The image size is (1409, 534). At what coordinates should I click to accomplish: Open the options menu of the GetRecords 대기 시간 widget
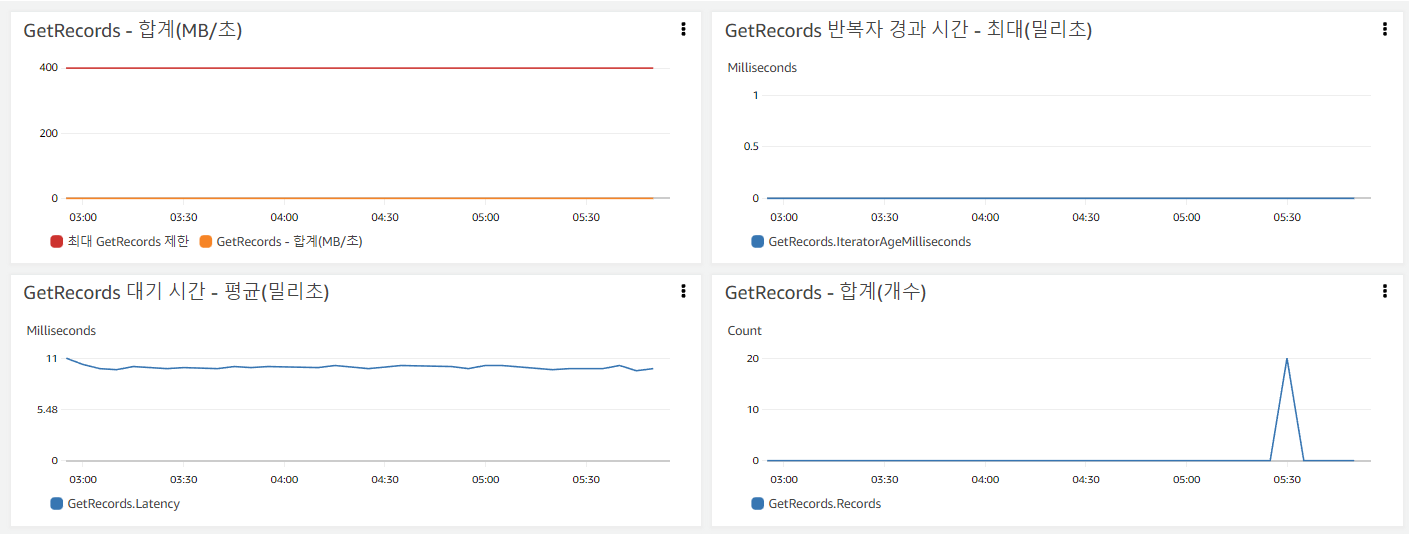683,291
